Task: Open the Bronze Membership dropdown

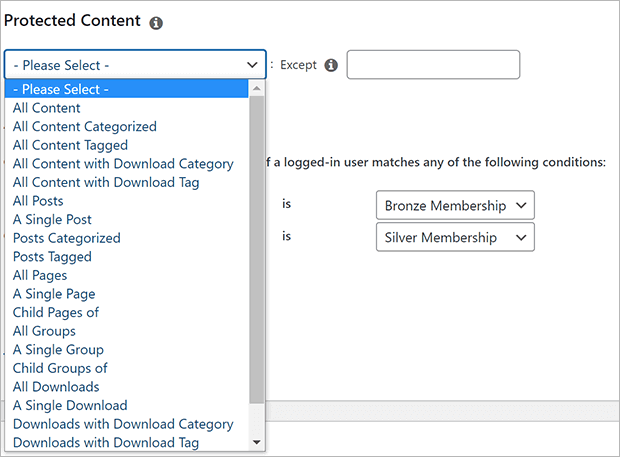Action: point(455,205)
